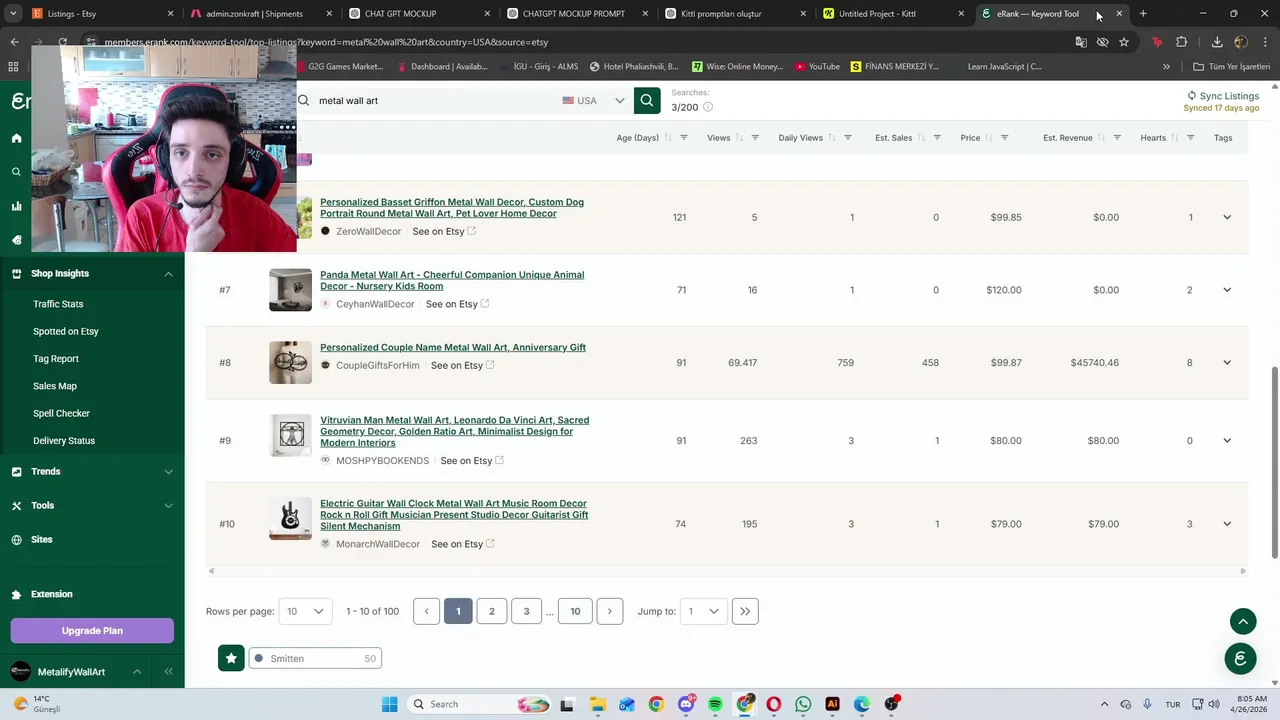Open filter menu for Price column
The image size is (1280, 720).
[x=1004, y=138]
